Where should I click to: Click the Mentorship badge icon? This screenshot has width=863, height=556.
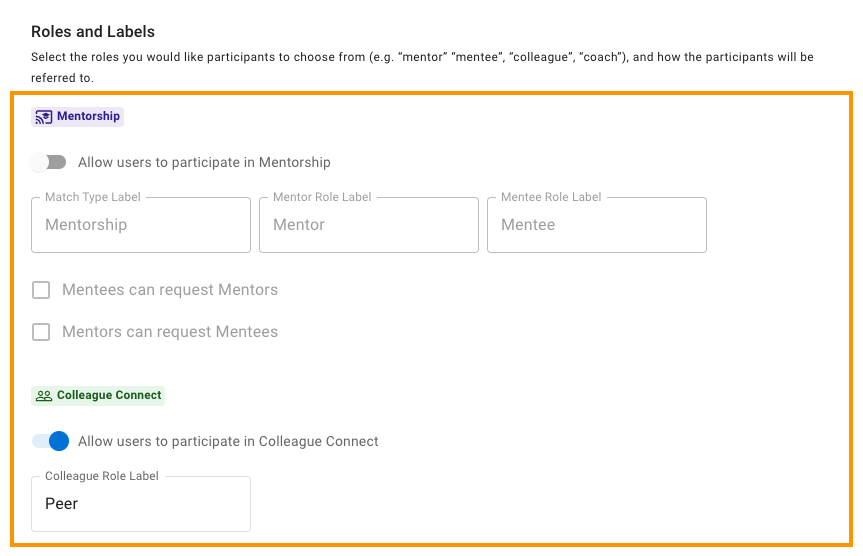point(43,117)
